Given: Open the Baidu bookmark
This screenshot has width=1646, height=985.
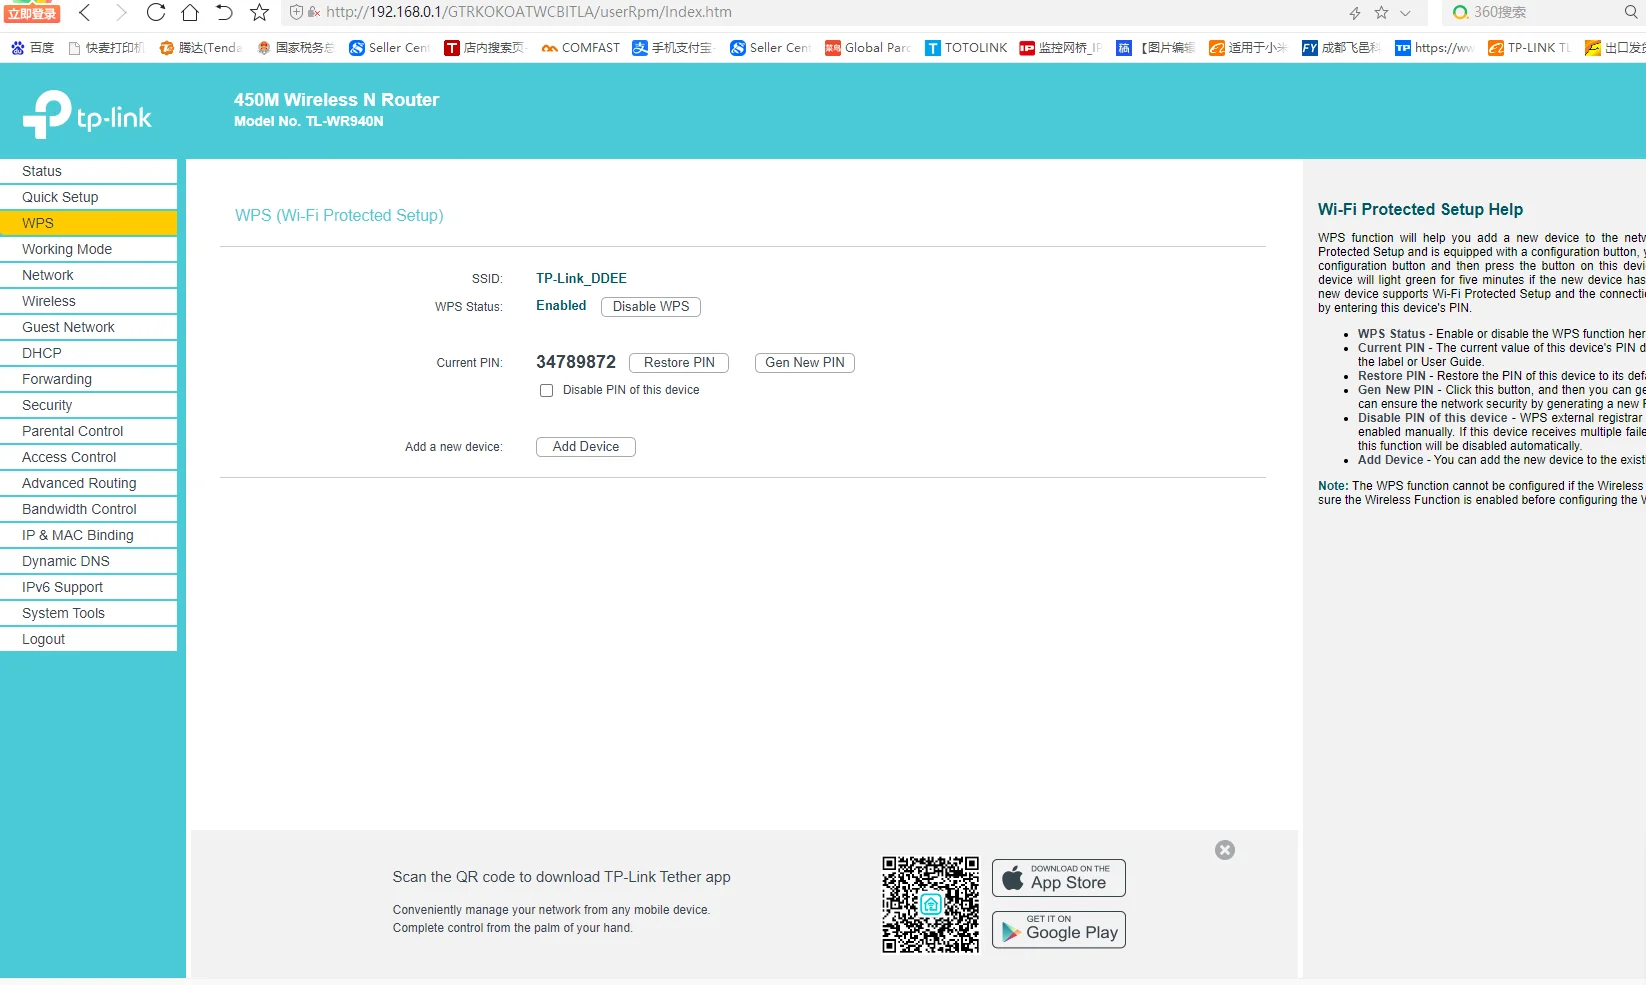Looking at the screenshot, I should click(33, 47).
